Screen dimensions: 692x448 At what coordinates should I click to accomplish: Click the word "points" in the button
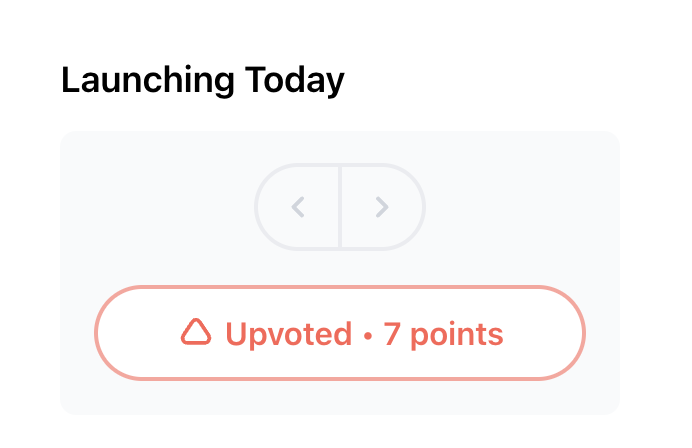click(456, 334)
